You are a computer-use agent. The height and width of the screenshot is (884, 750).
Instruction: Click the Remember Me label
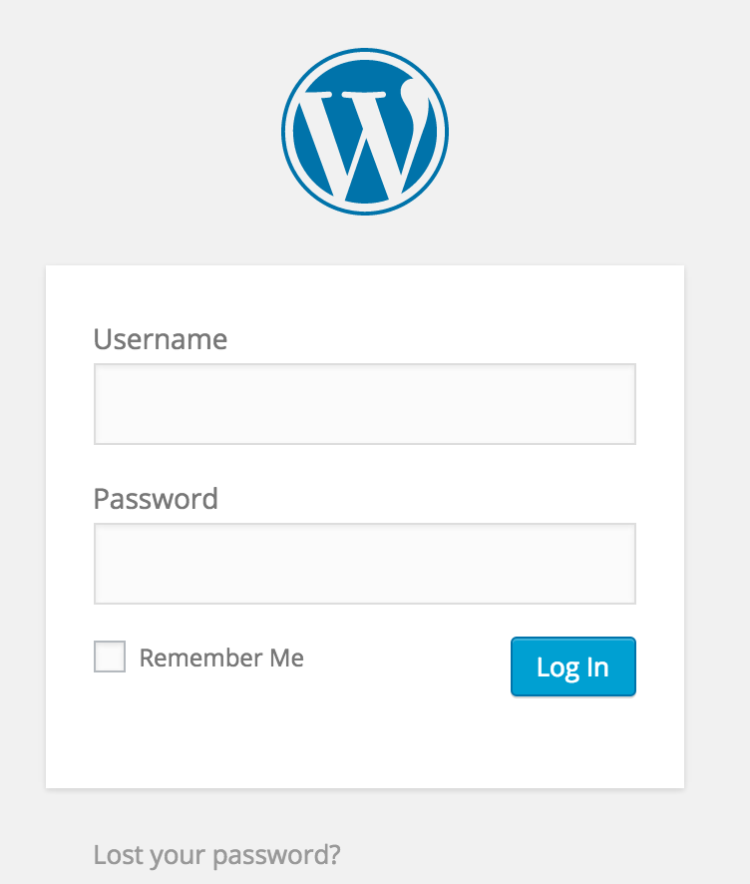click(221, 657)
